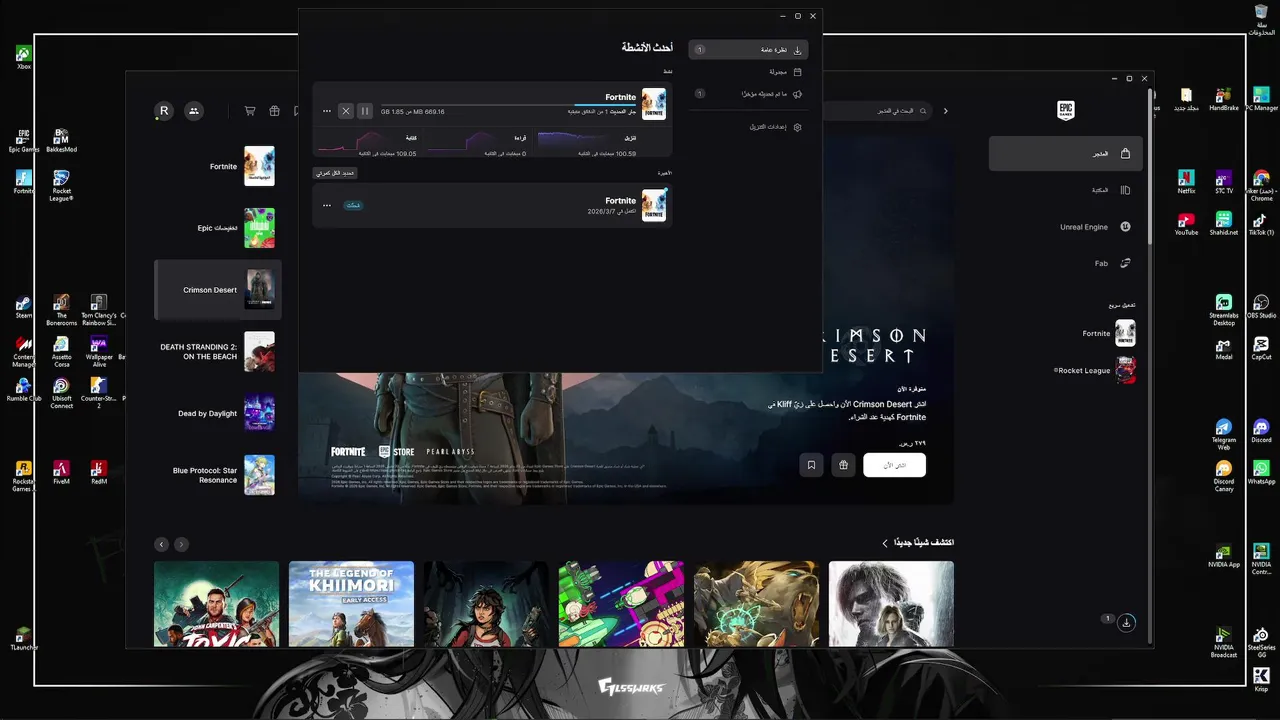This screenshot has height=720, width=1280.
Task: Select Blue Protocol: Star Resonance in featured list
Action: (218, 475)
